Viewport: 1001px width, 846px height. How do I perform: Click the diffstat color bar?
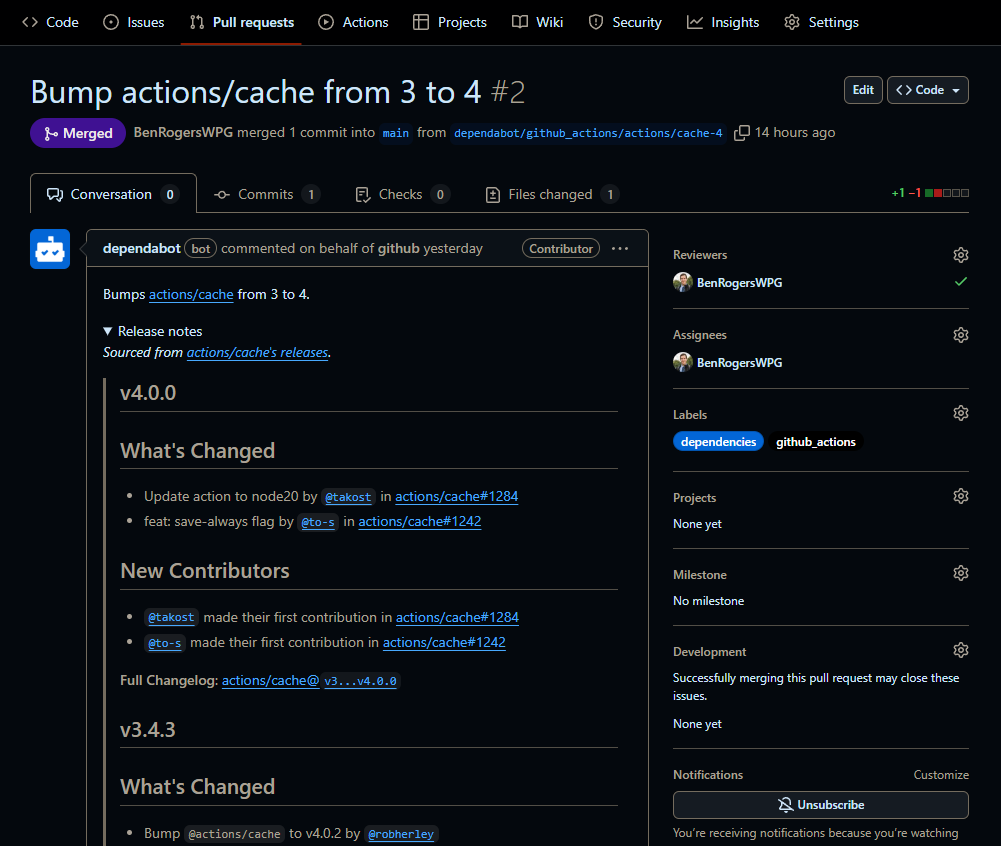click(947, 193)
